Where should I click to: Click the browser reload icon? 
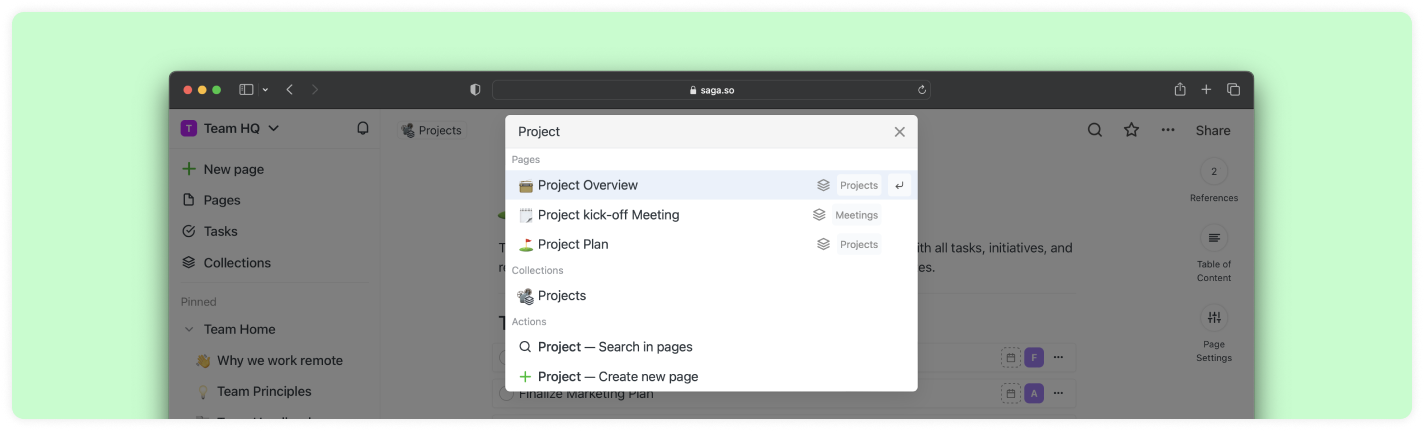click(x=921, y=90)
